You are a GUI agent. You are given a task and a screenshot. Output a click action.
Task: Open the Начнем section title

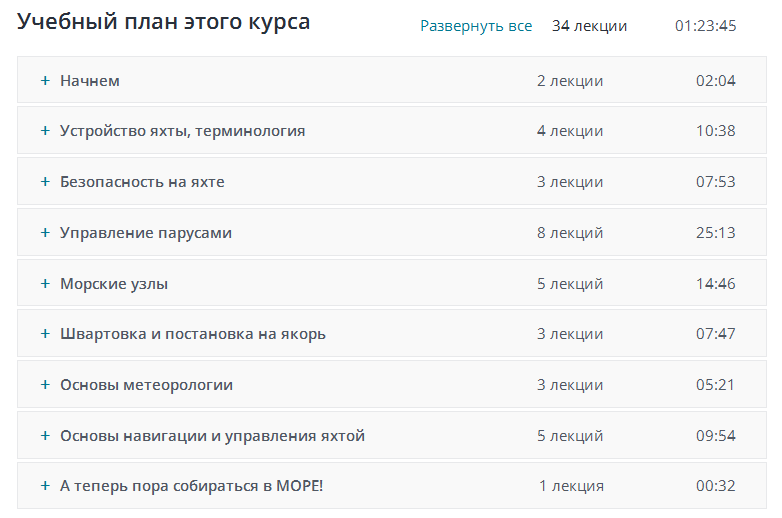90,81
